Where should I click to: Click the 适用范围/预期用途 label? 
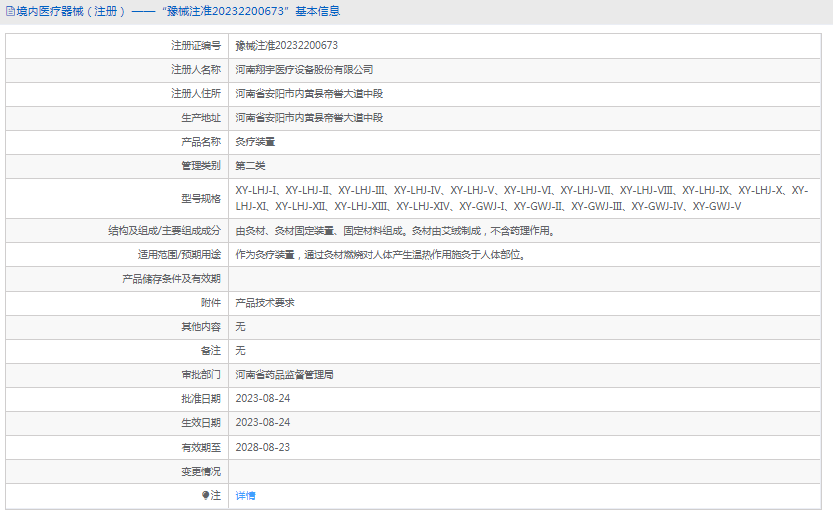[x=179, y=254]
